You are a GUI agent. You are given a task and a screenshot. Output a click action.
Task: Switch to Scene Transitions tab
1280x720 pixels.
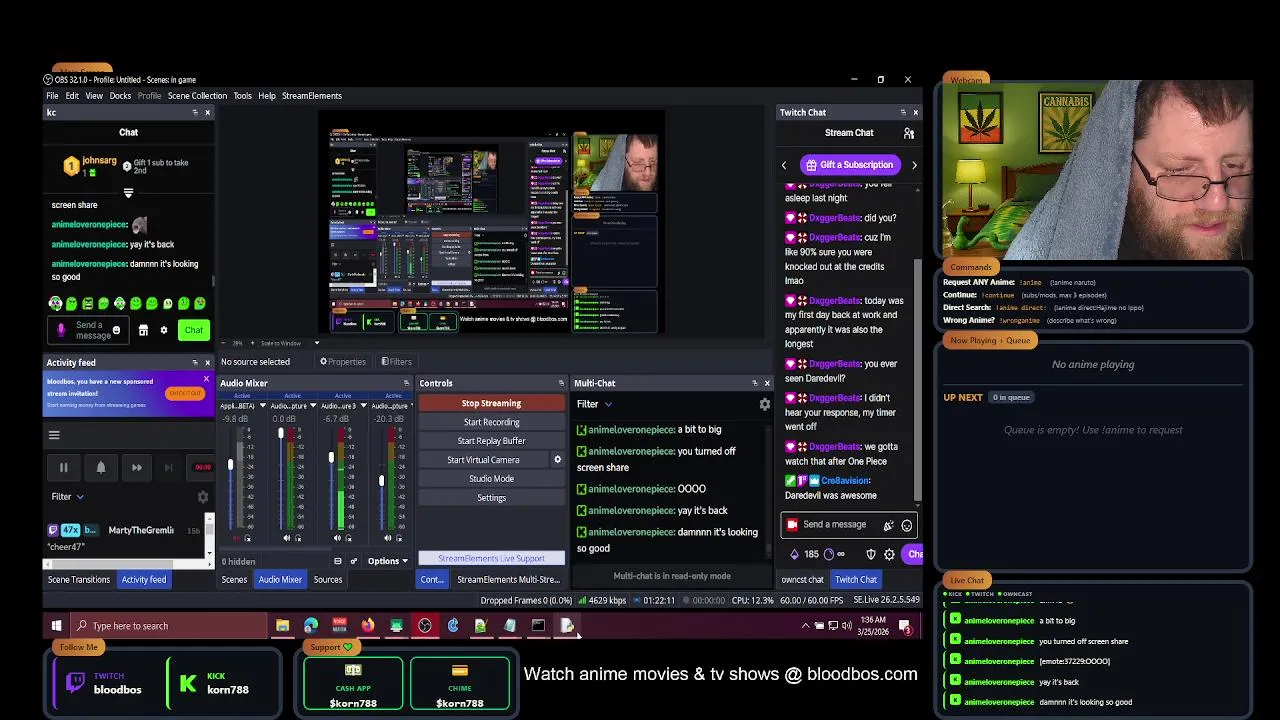[x=79, y=580]
